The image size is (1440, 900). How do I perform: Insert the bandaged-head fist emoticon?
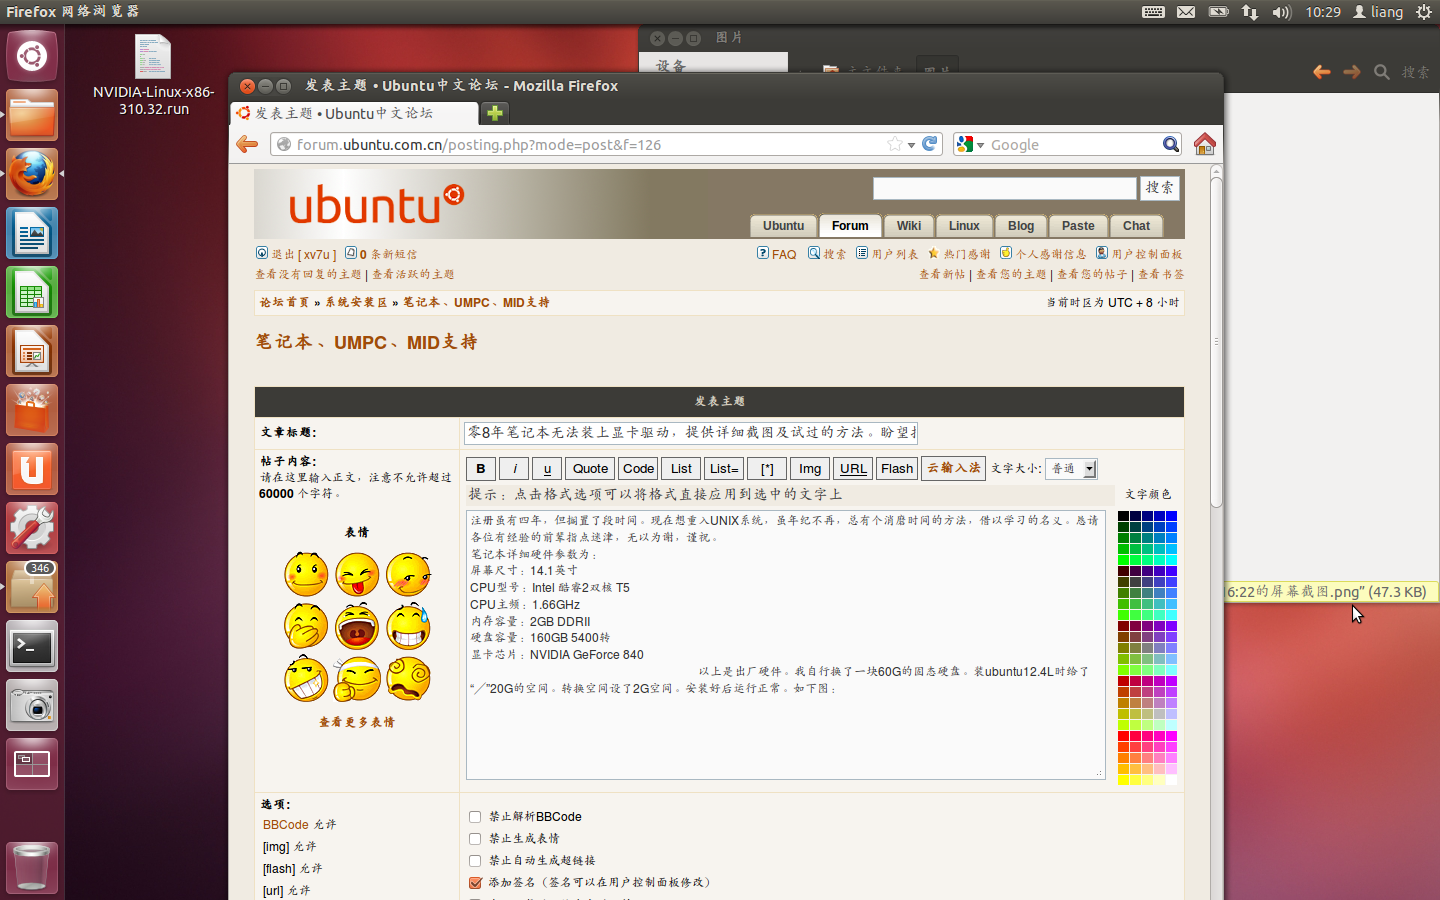[357, 678]
